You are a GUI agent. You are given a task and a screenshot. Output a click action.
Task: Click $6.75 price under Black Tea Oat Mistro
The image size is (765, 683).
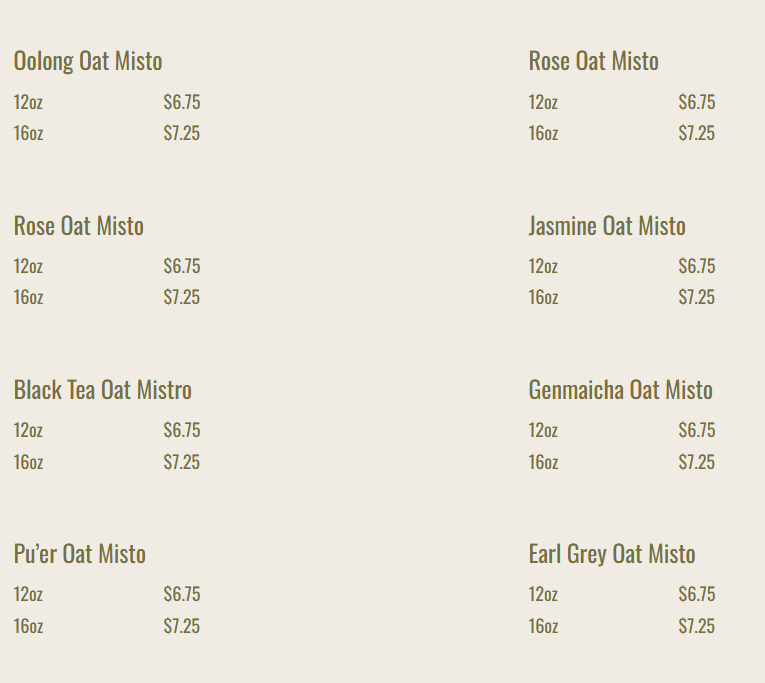coord(182,430)
